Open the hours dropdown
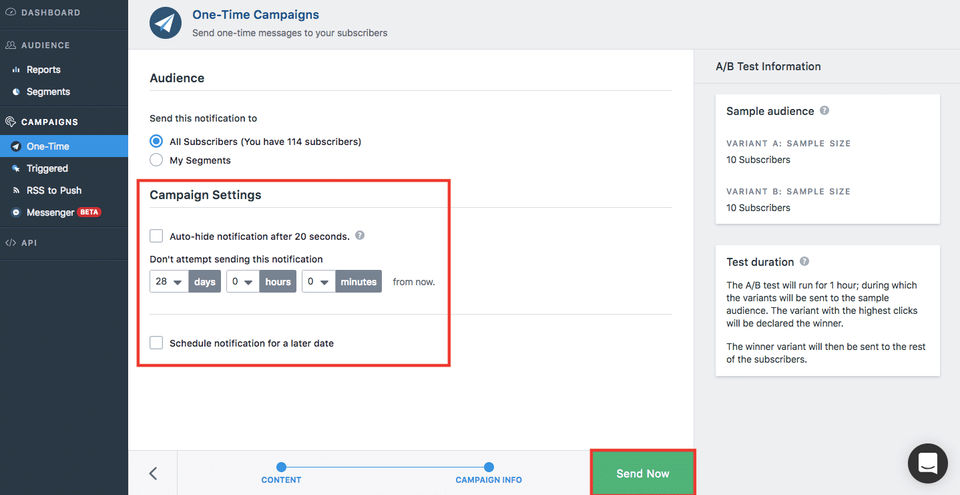Viewport: 960px width, 495px height. pos(243,282)
